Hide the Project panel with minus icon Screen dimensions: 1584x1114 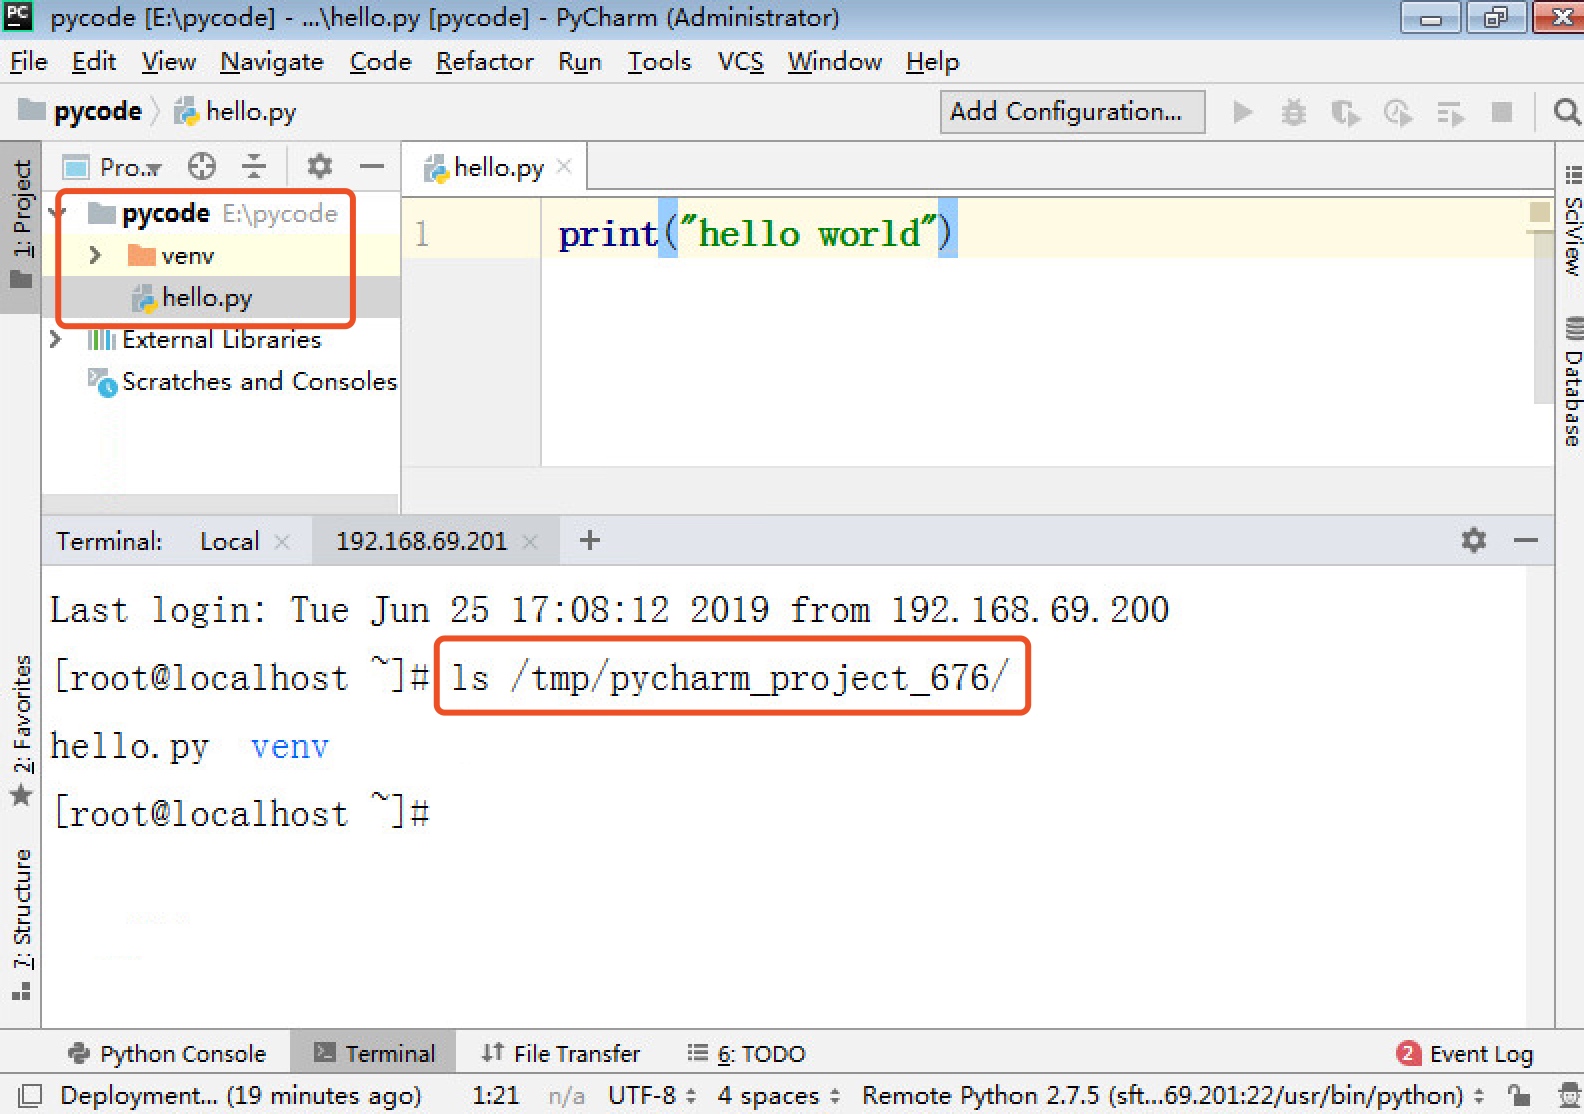(372, 166)
